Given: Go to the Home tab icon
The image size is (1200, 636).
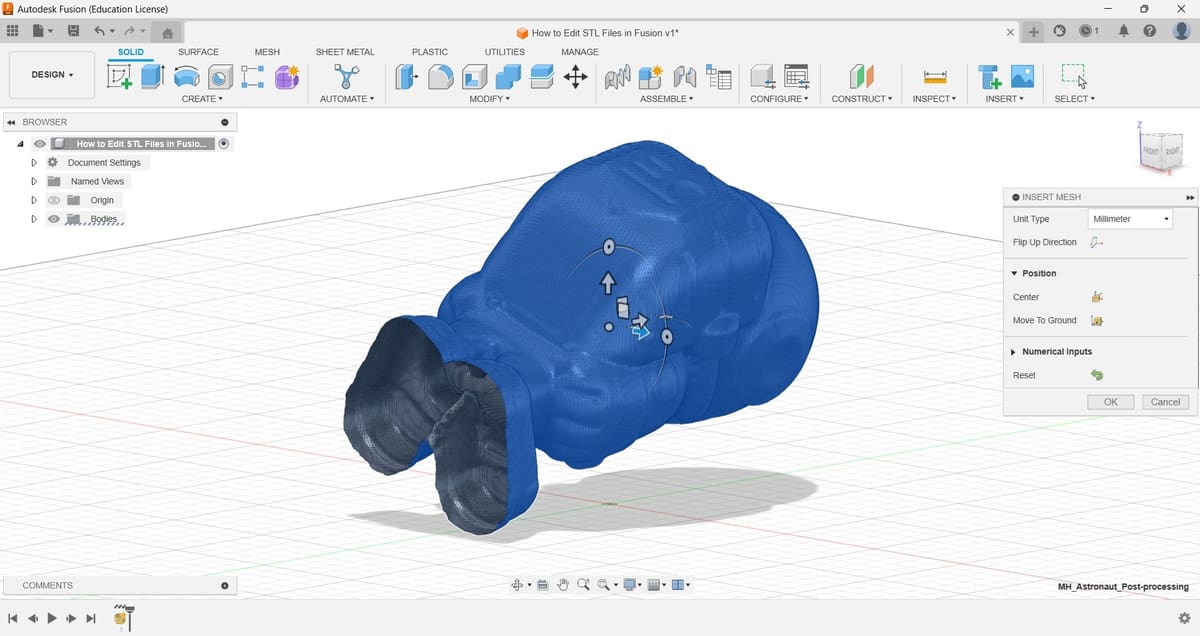Looking at the screenshot, I should coord(169,33).
